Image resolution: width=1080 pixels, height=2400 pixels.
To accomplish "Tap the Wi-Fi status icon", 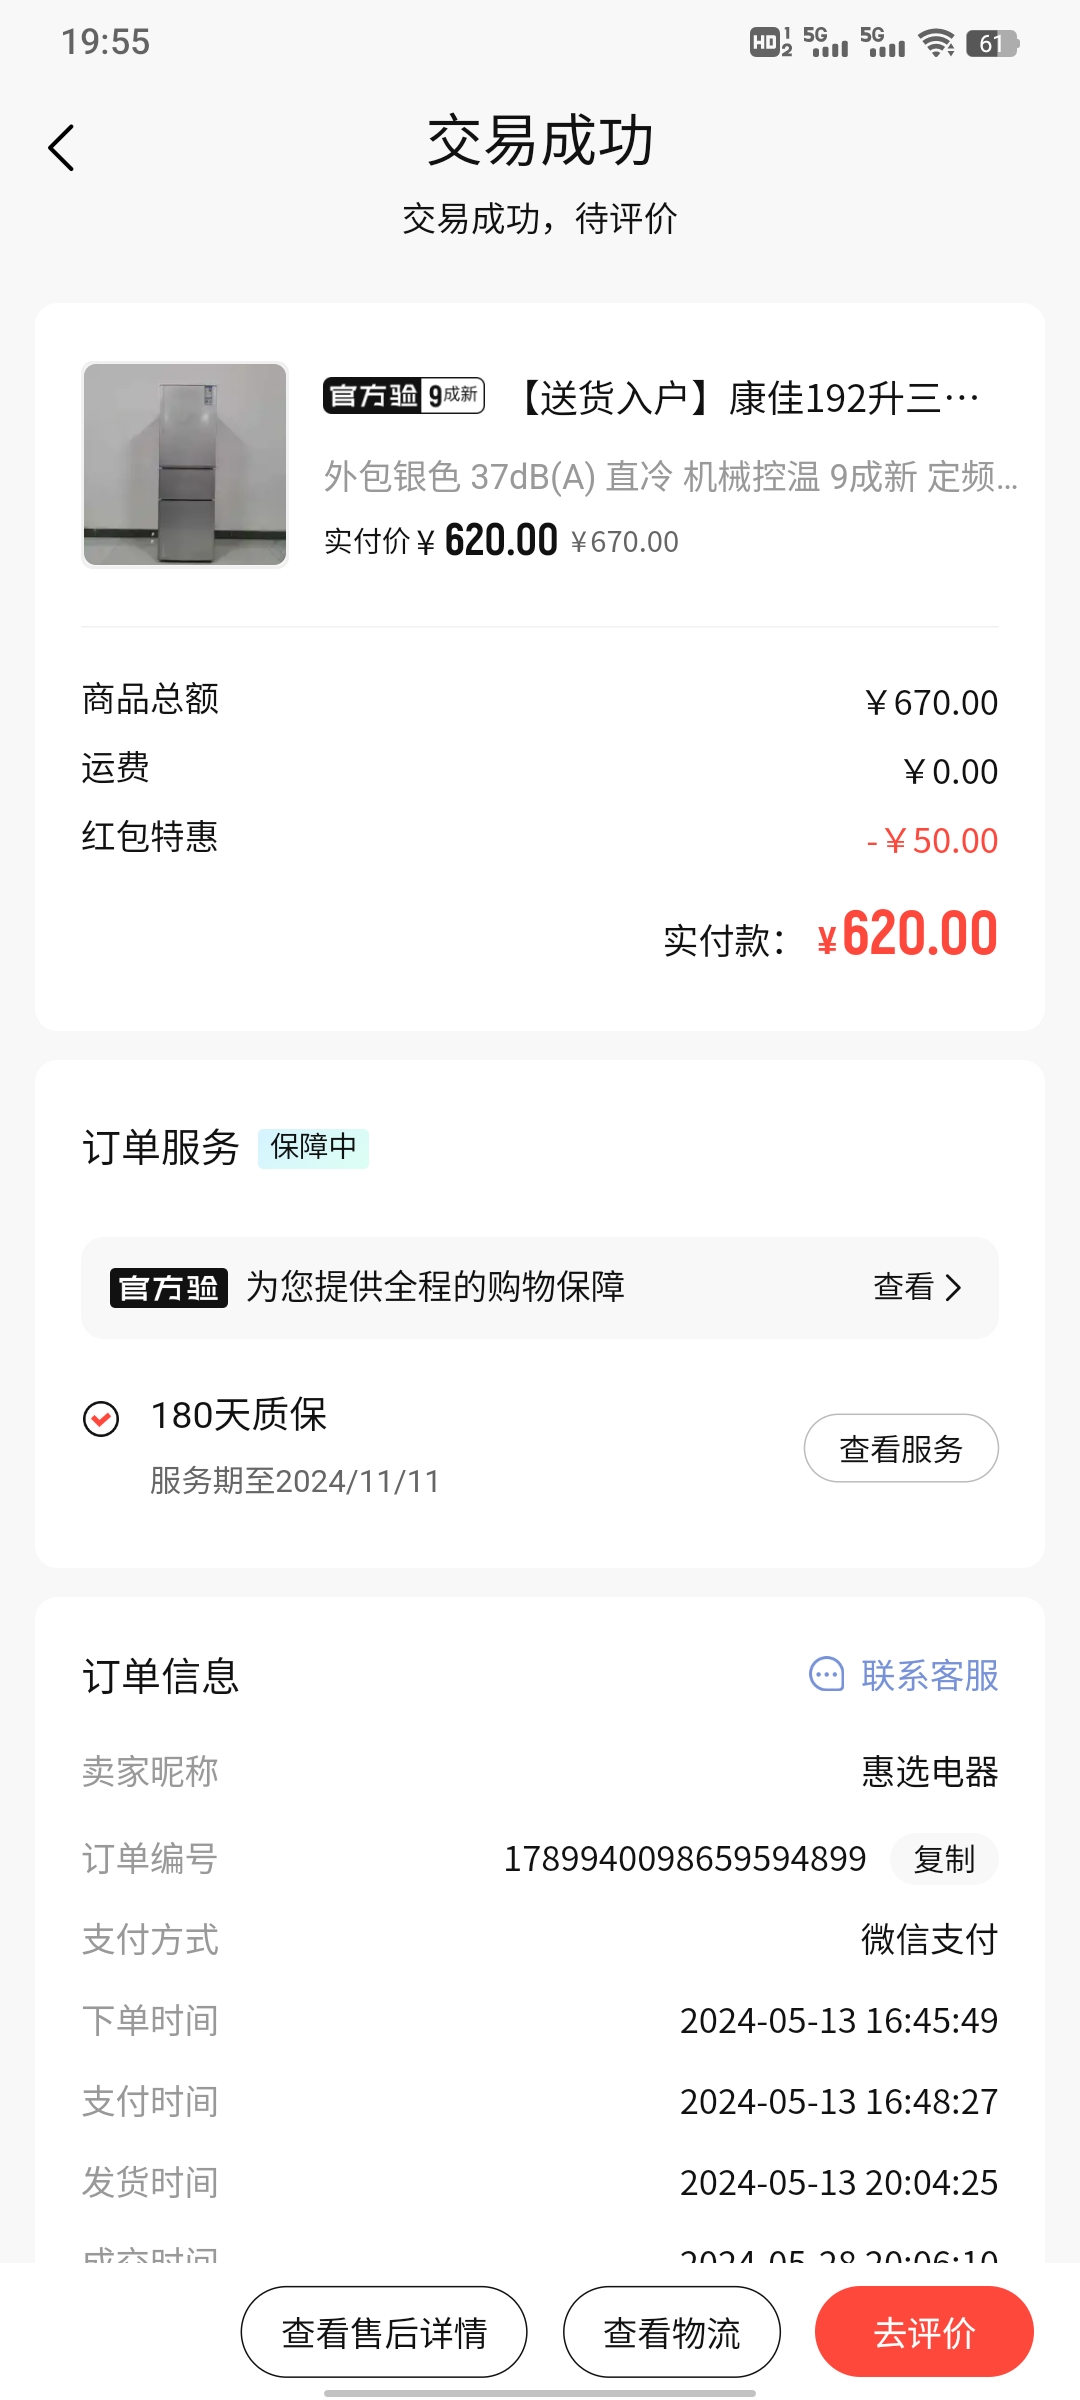I will [937, 43].
